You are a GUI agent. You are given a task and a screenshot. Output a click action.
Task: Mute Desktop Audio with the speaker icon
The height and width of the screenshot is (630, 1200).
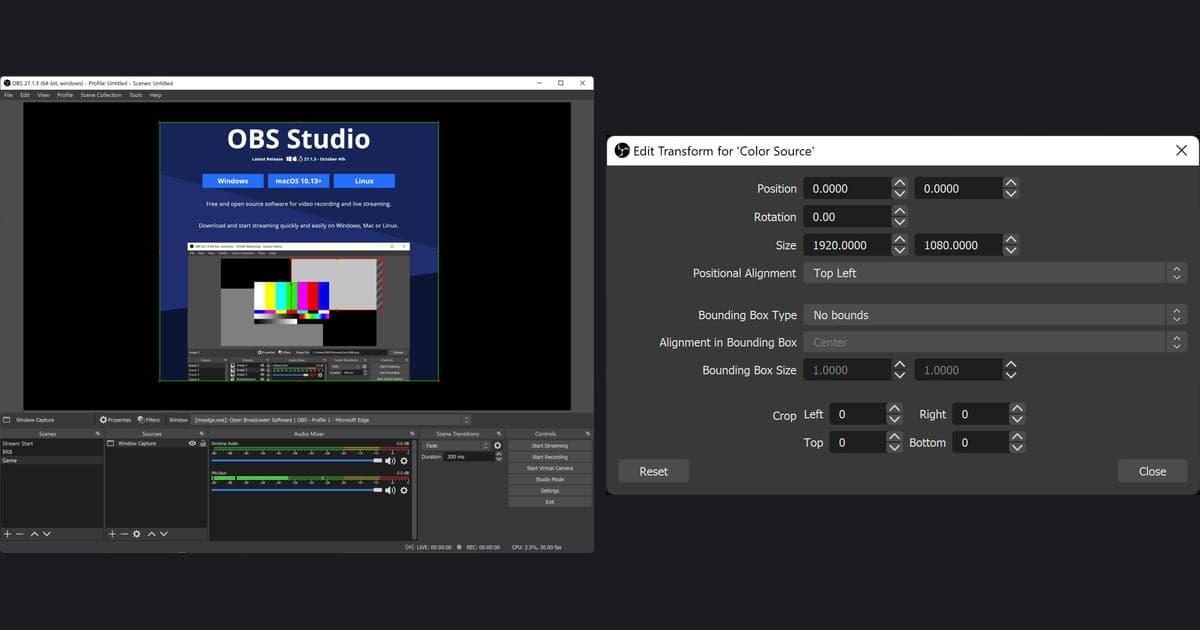390,461
